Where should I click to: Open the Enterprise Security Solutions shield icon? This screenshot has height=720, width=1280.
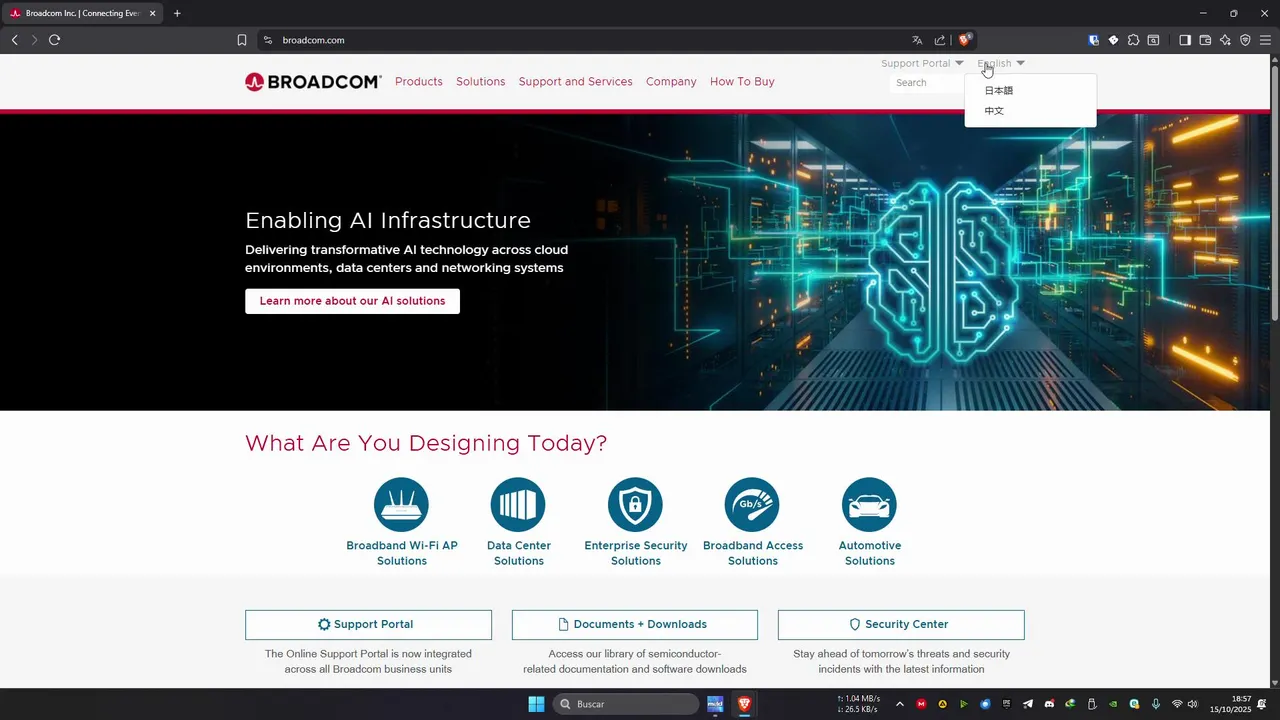point(635,504)
